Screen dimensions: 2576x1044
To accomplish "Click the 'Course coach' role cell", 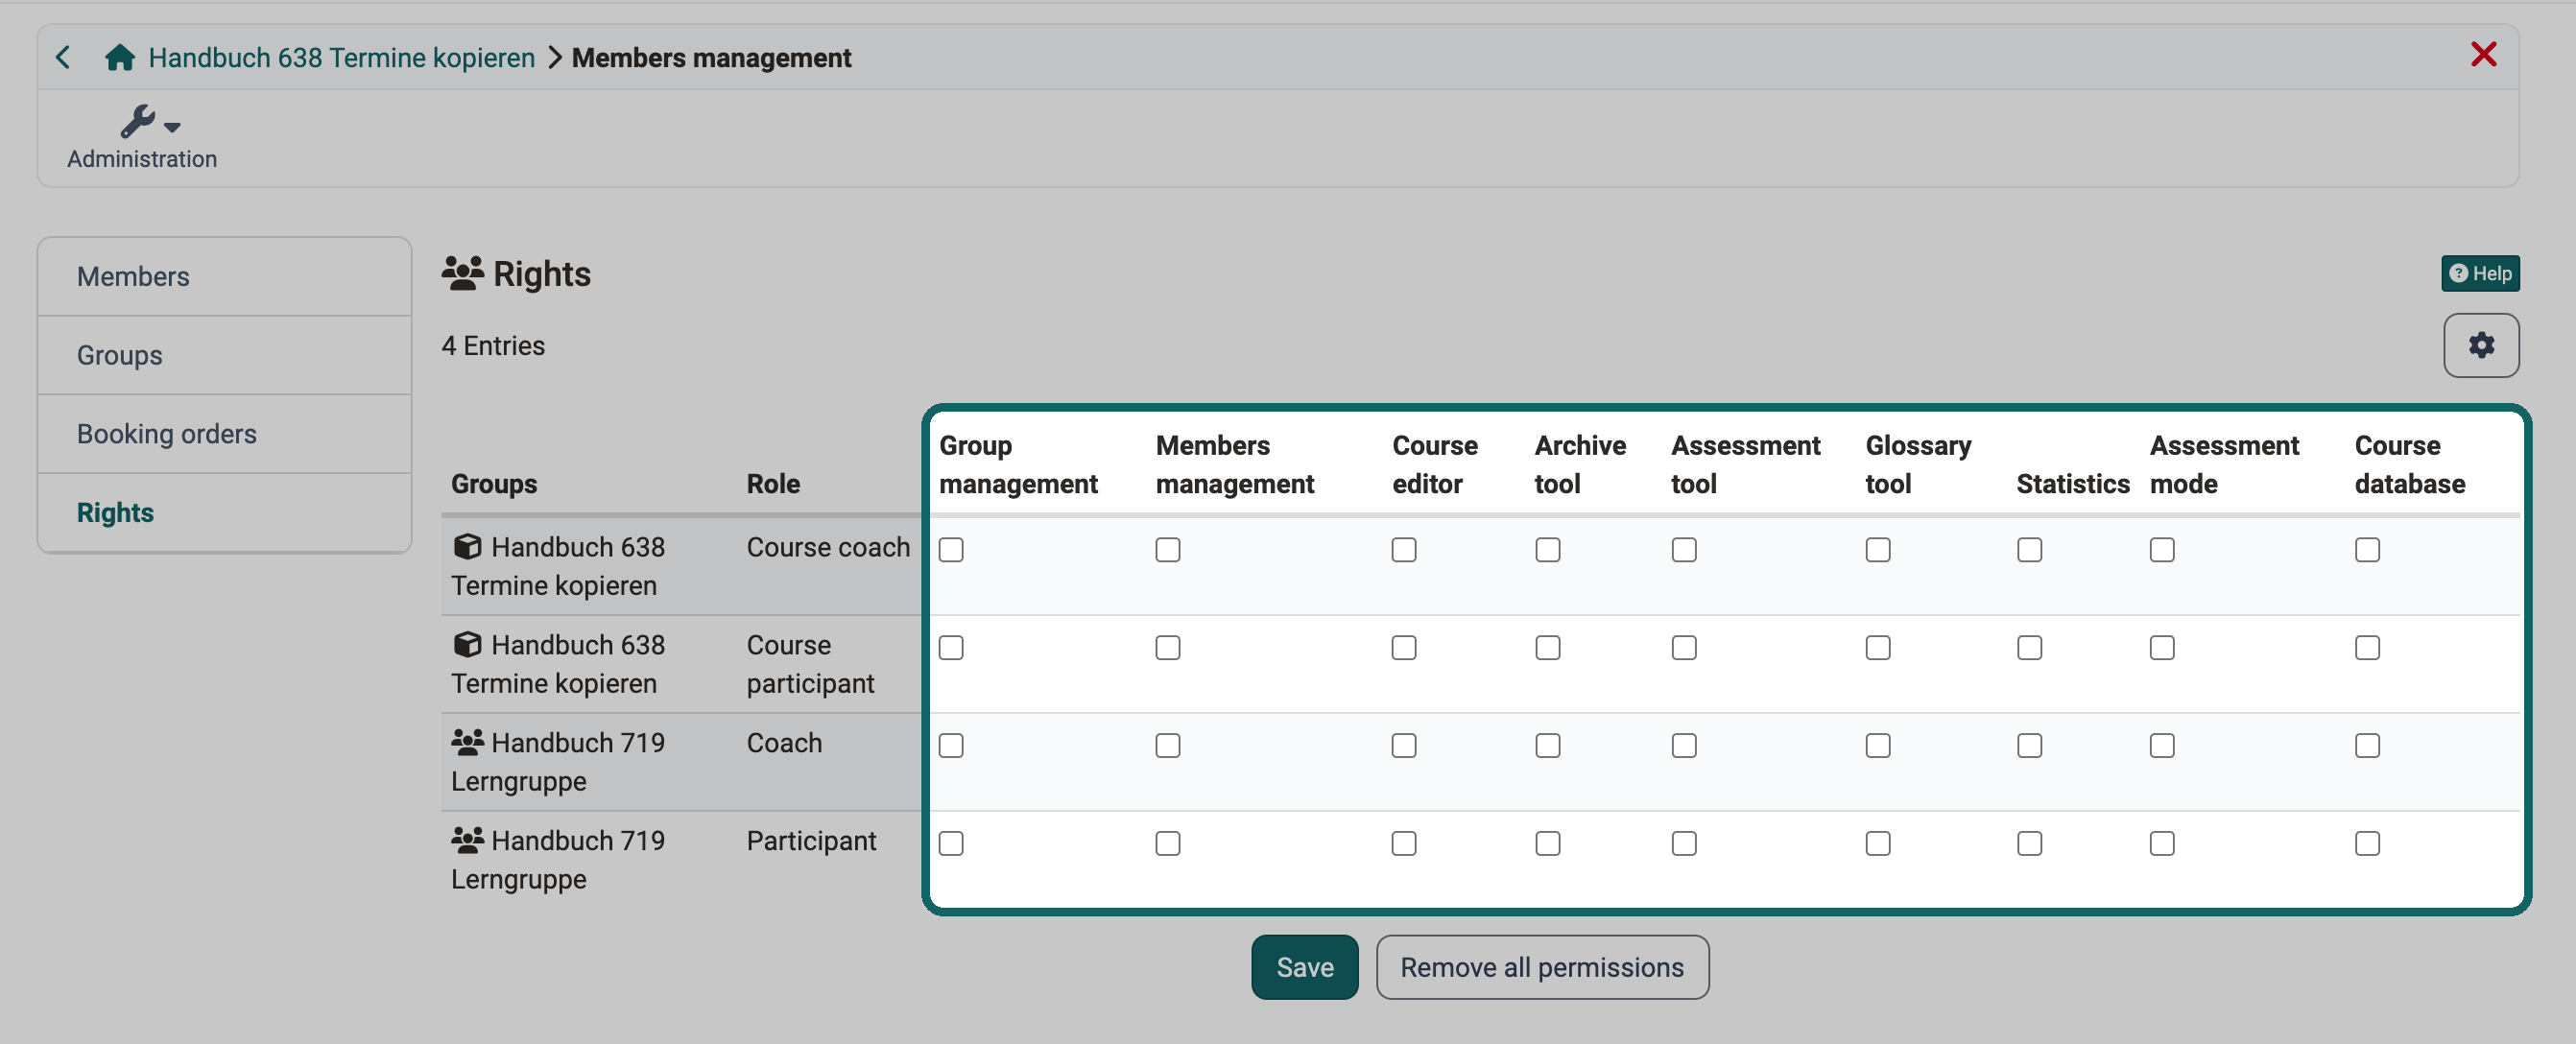I will pos(828,548).
